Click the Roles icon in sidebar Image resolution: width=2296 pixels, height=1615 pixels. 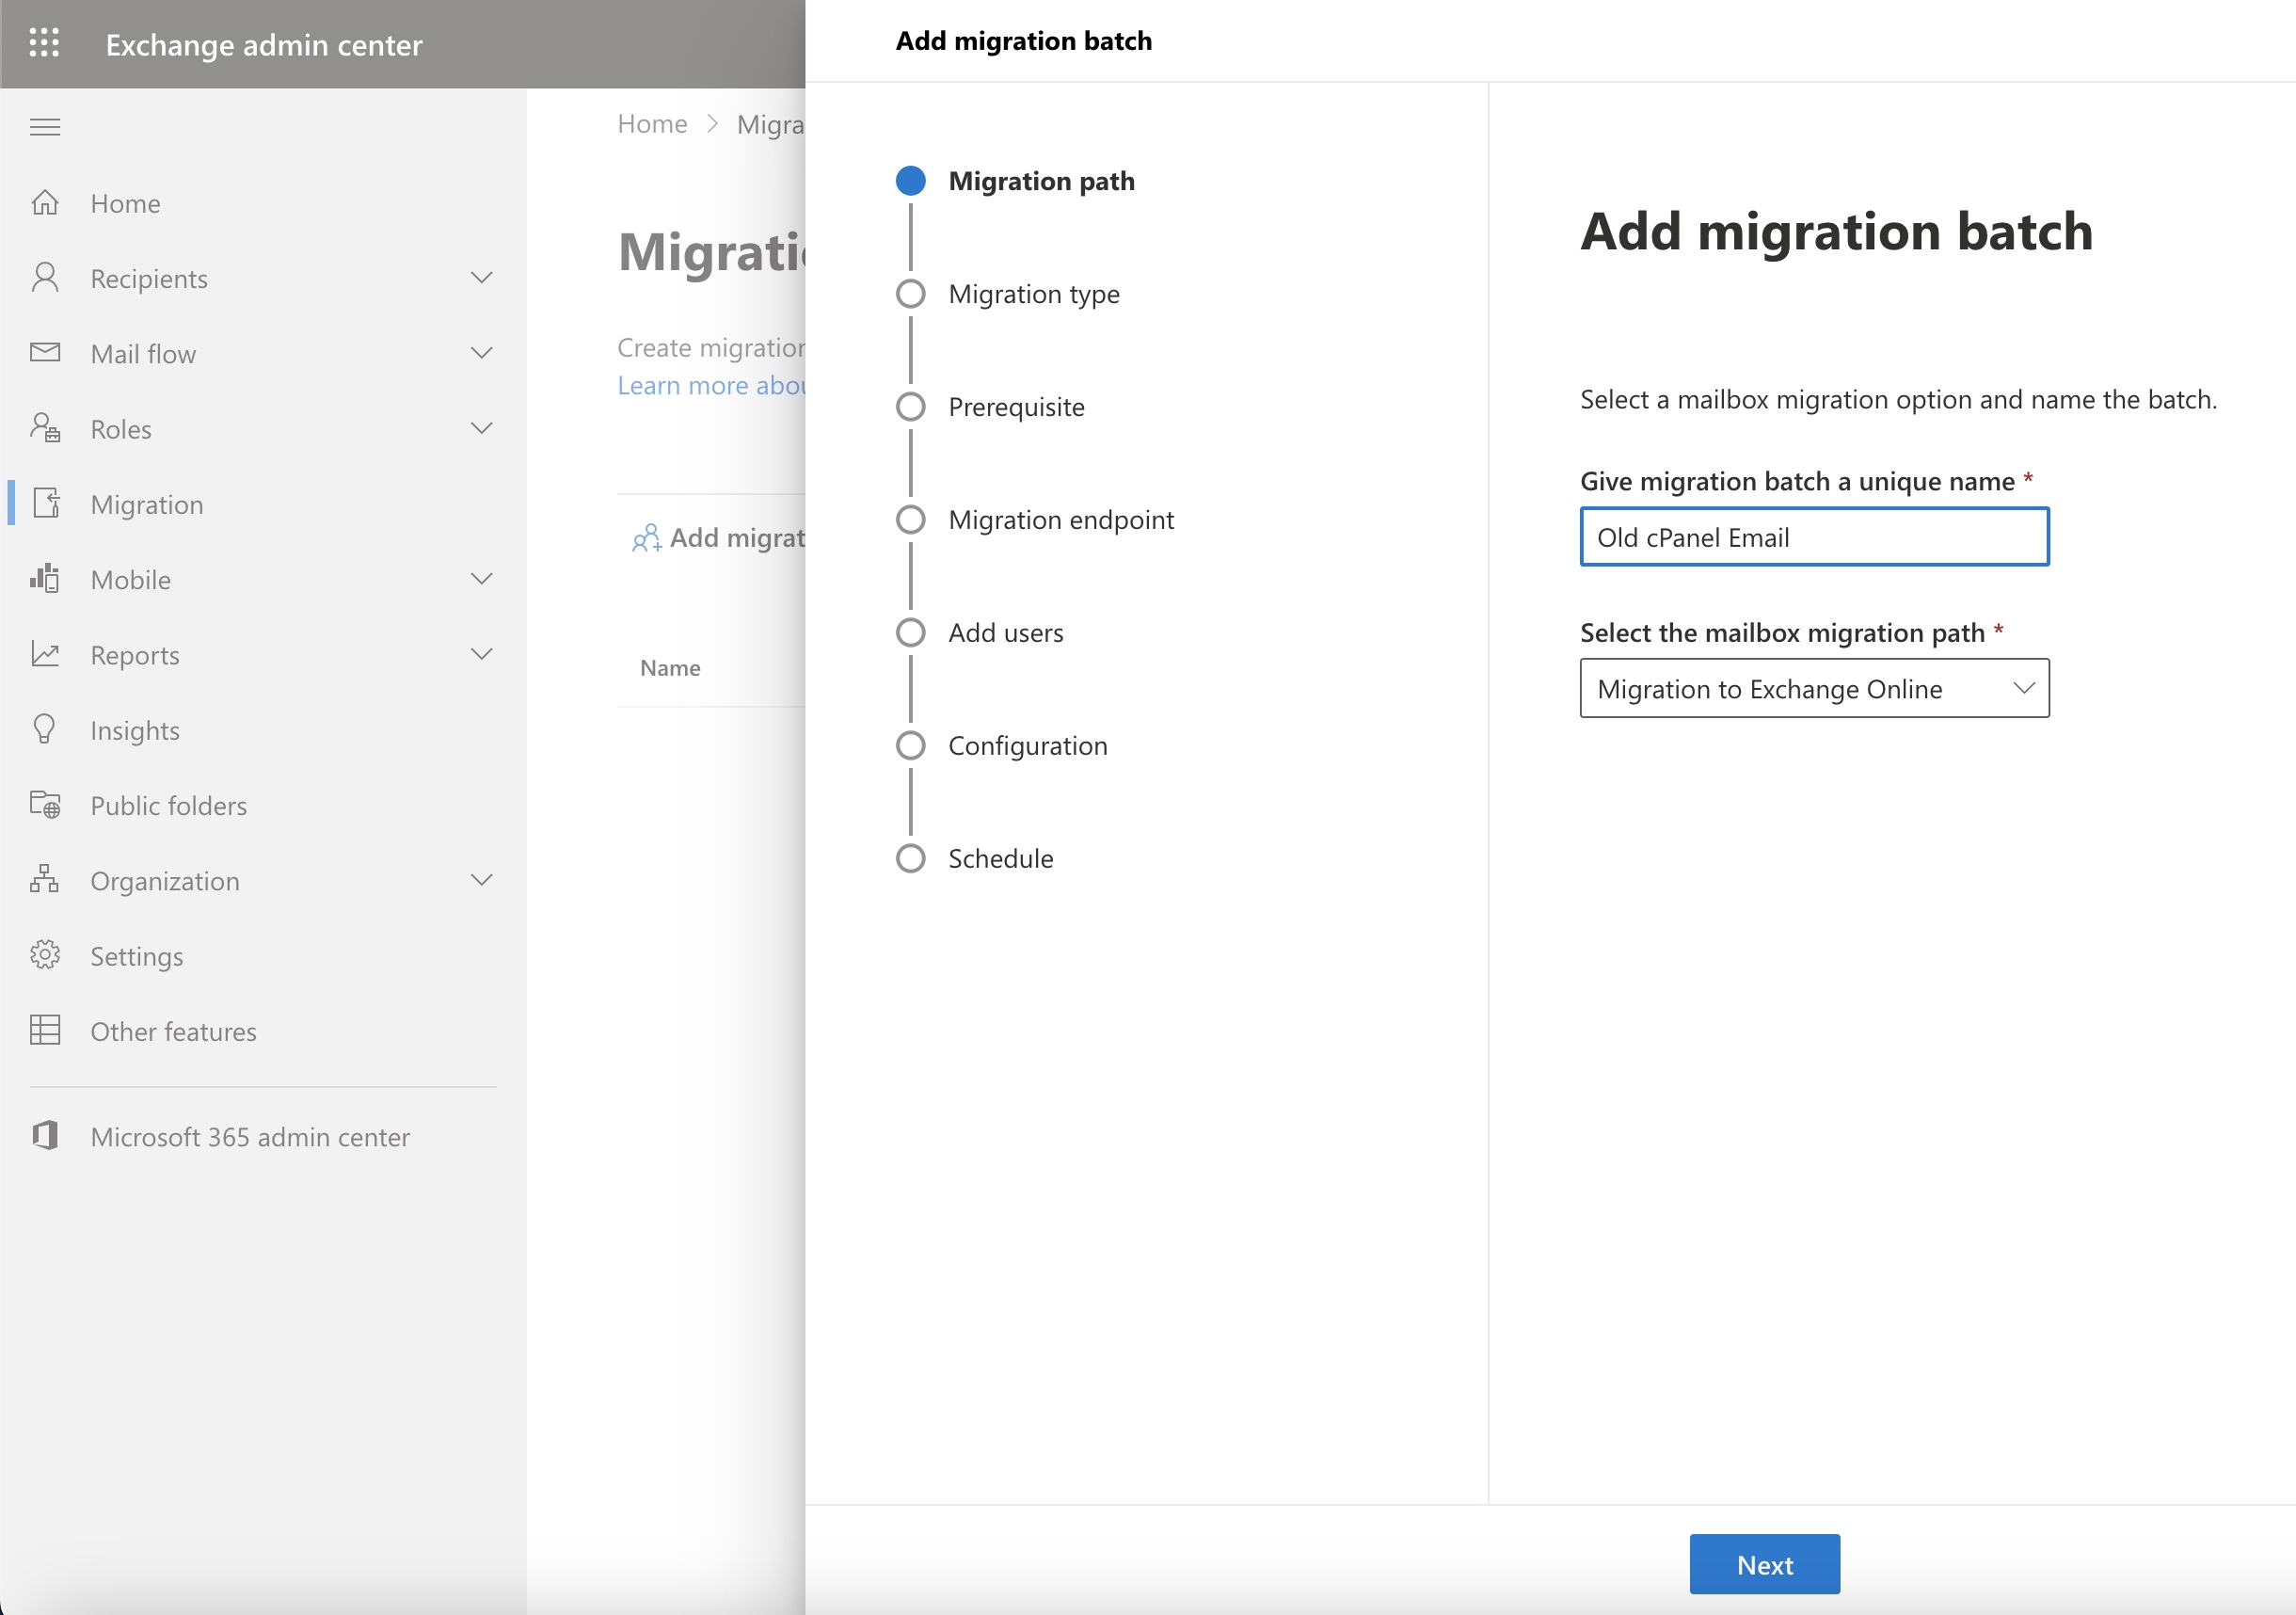47,428
